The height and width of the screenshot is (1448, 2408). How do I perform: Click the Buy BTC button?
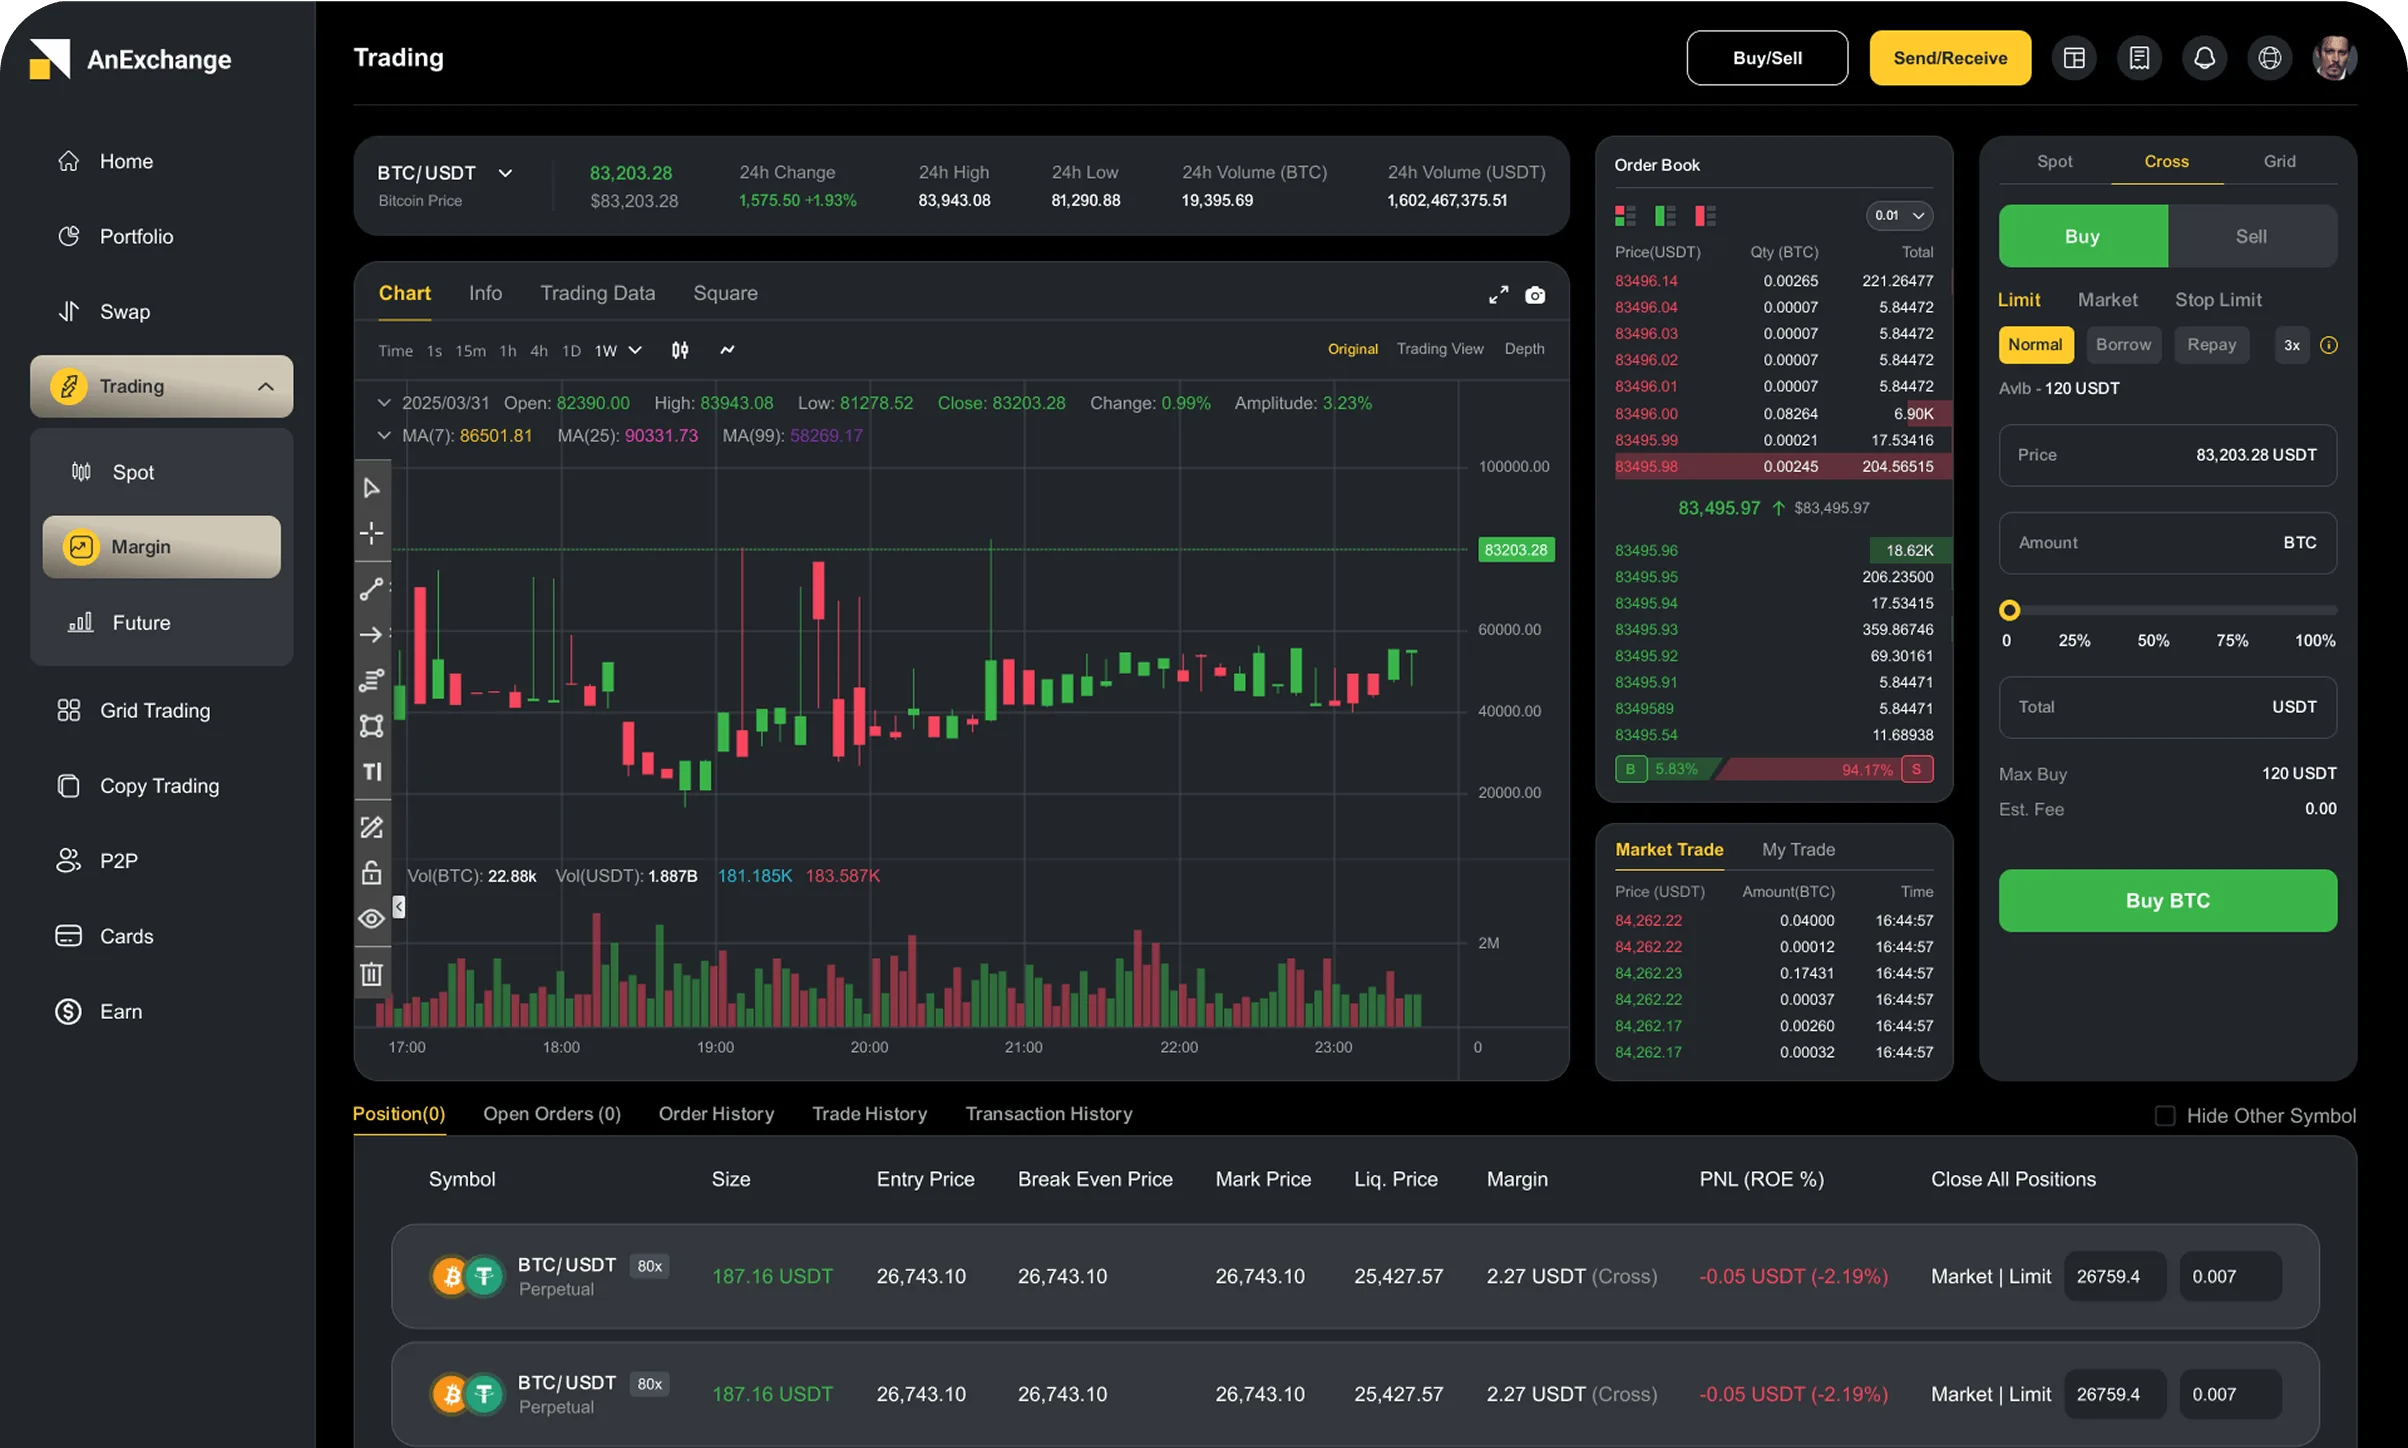(2166, 900)
